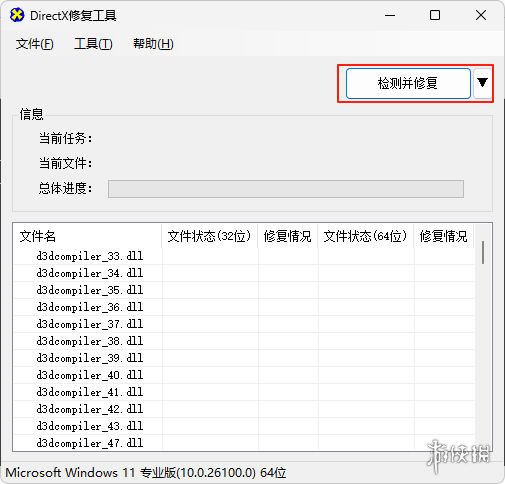Click the 文件状态(32位) column header
This screenshot has width=505, height=484.
[x=209, y=236]
